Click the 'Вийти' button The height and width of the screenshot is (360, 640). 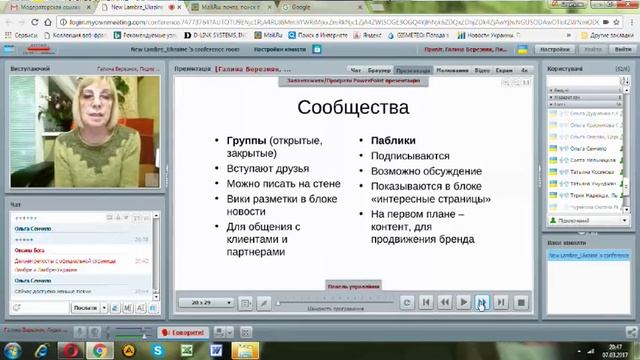pyautogui.click(x=623, y=49)
